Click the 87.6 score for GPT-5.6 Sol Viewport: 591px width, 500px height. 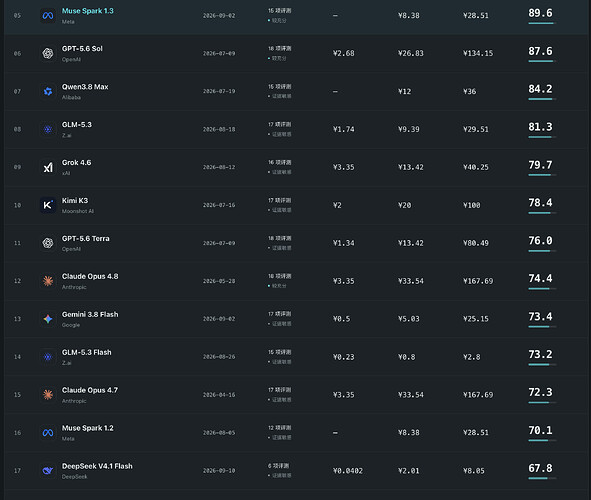pyautogui.click(x=540, y=51)
